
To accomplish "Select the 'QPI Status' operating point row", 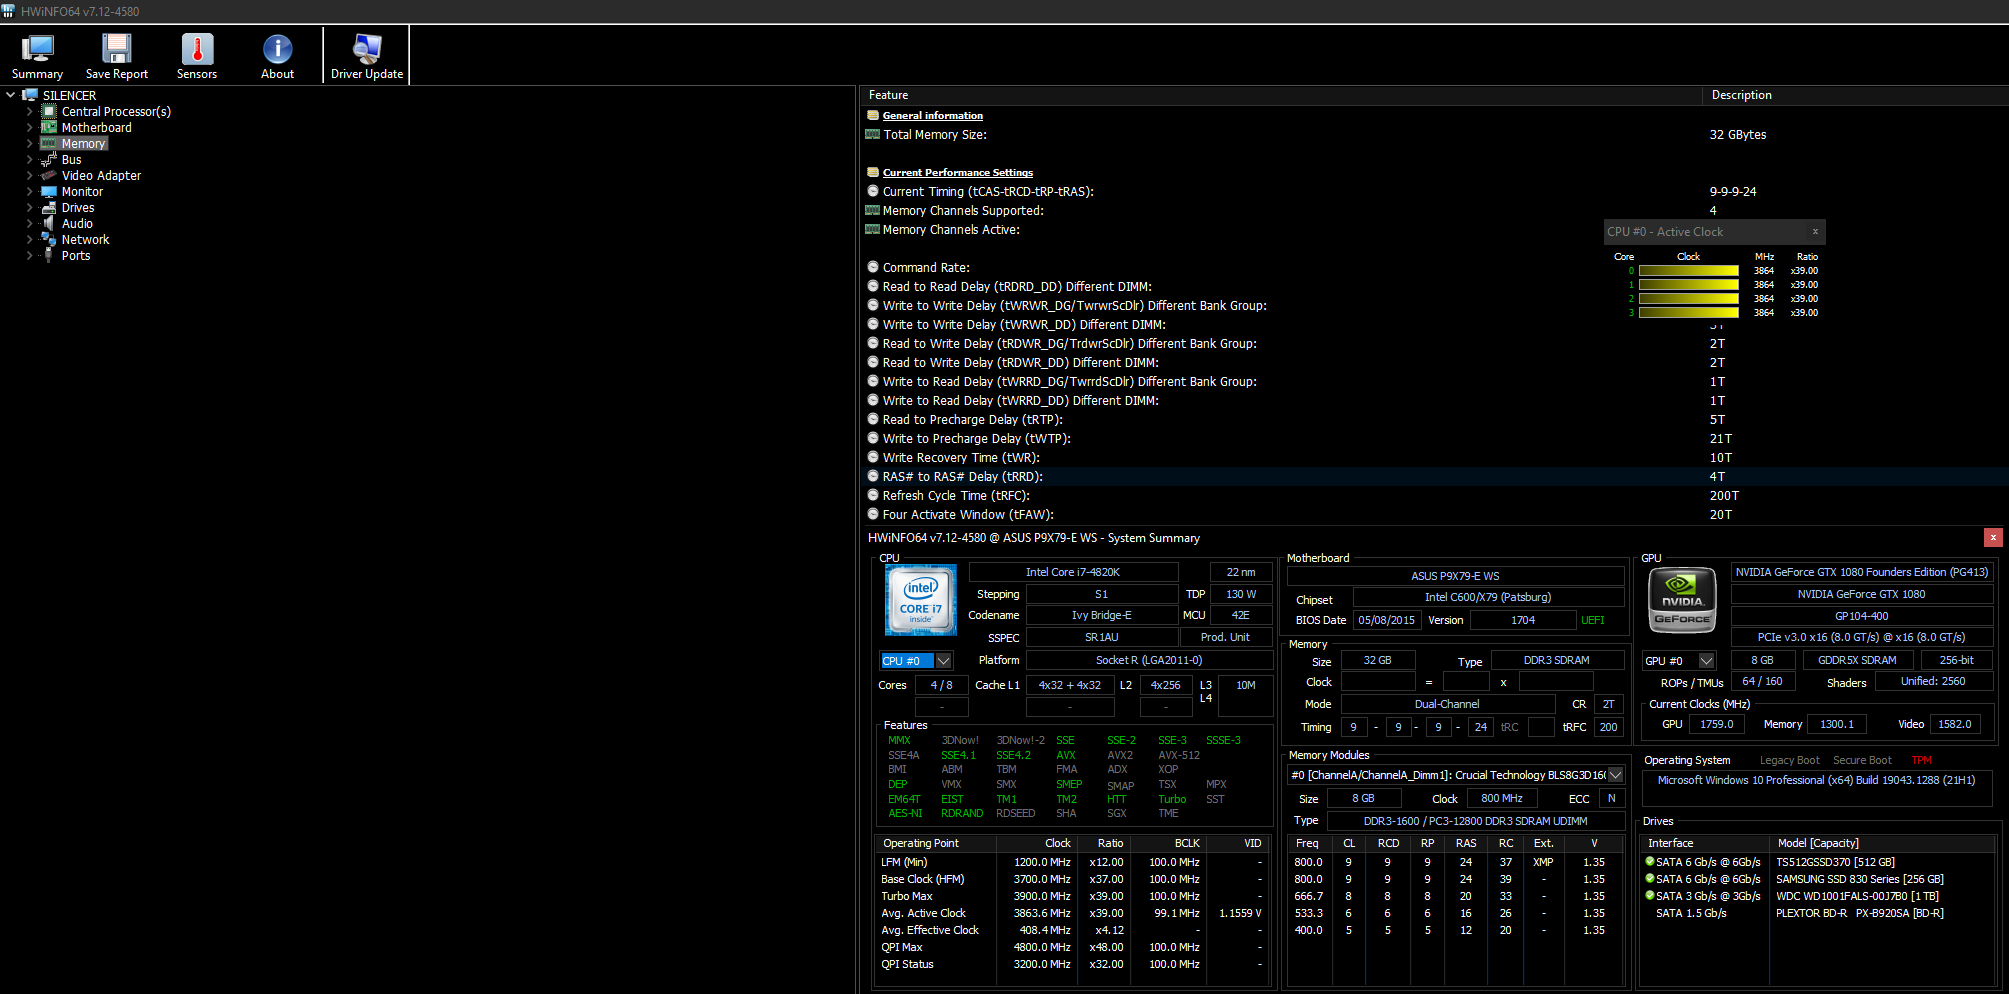I will tap(1072, 964).
